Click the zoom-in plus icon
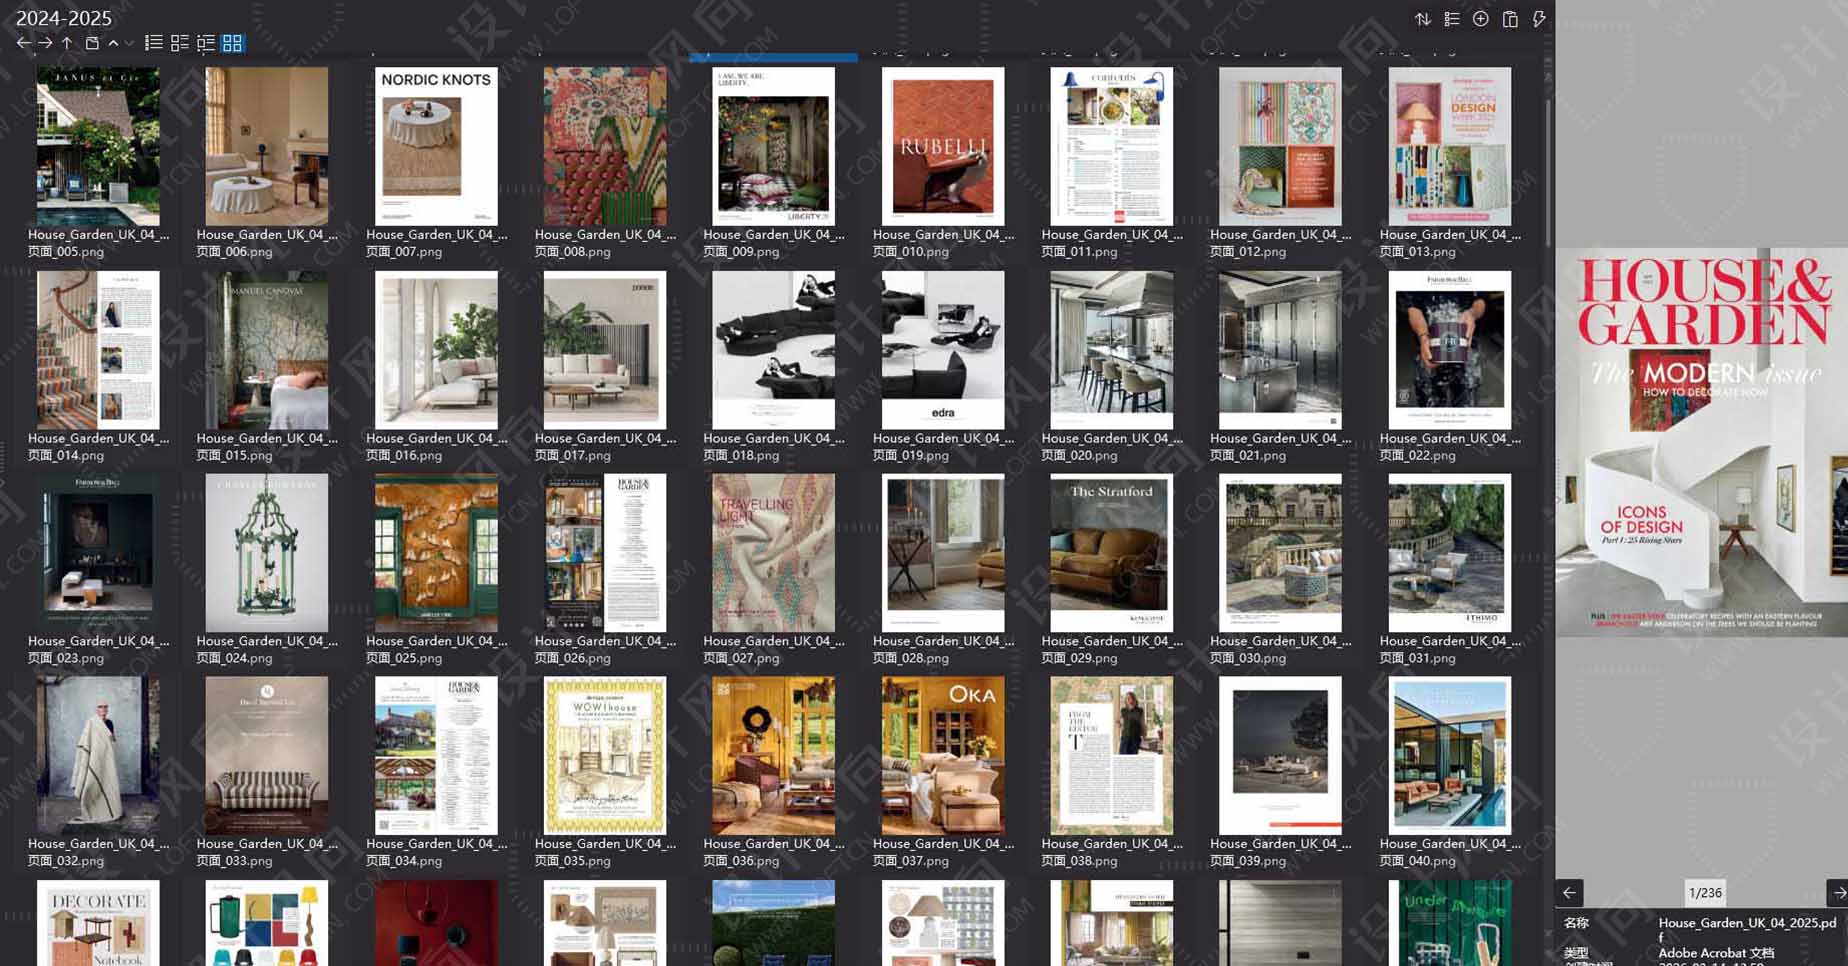Viewport: 1848px width, 966px height. click(x=1480, y=18)
